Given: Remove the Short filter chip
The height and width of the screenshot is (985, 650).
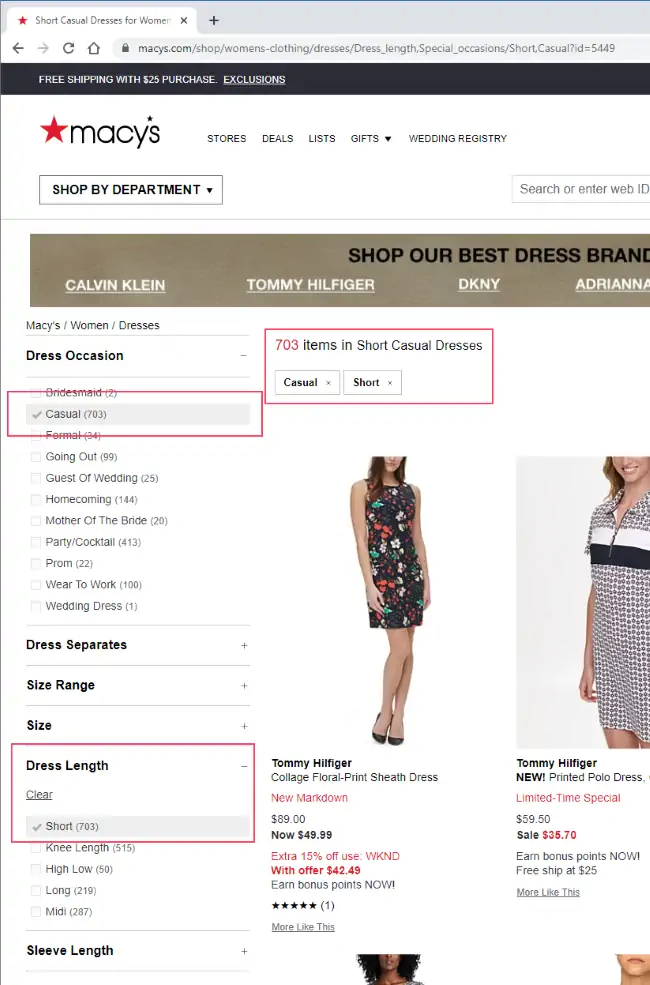Looking at the screenshot, I should [389, 383].
